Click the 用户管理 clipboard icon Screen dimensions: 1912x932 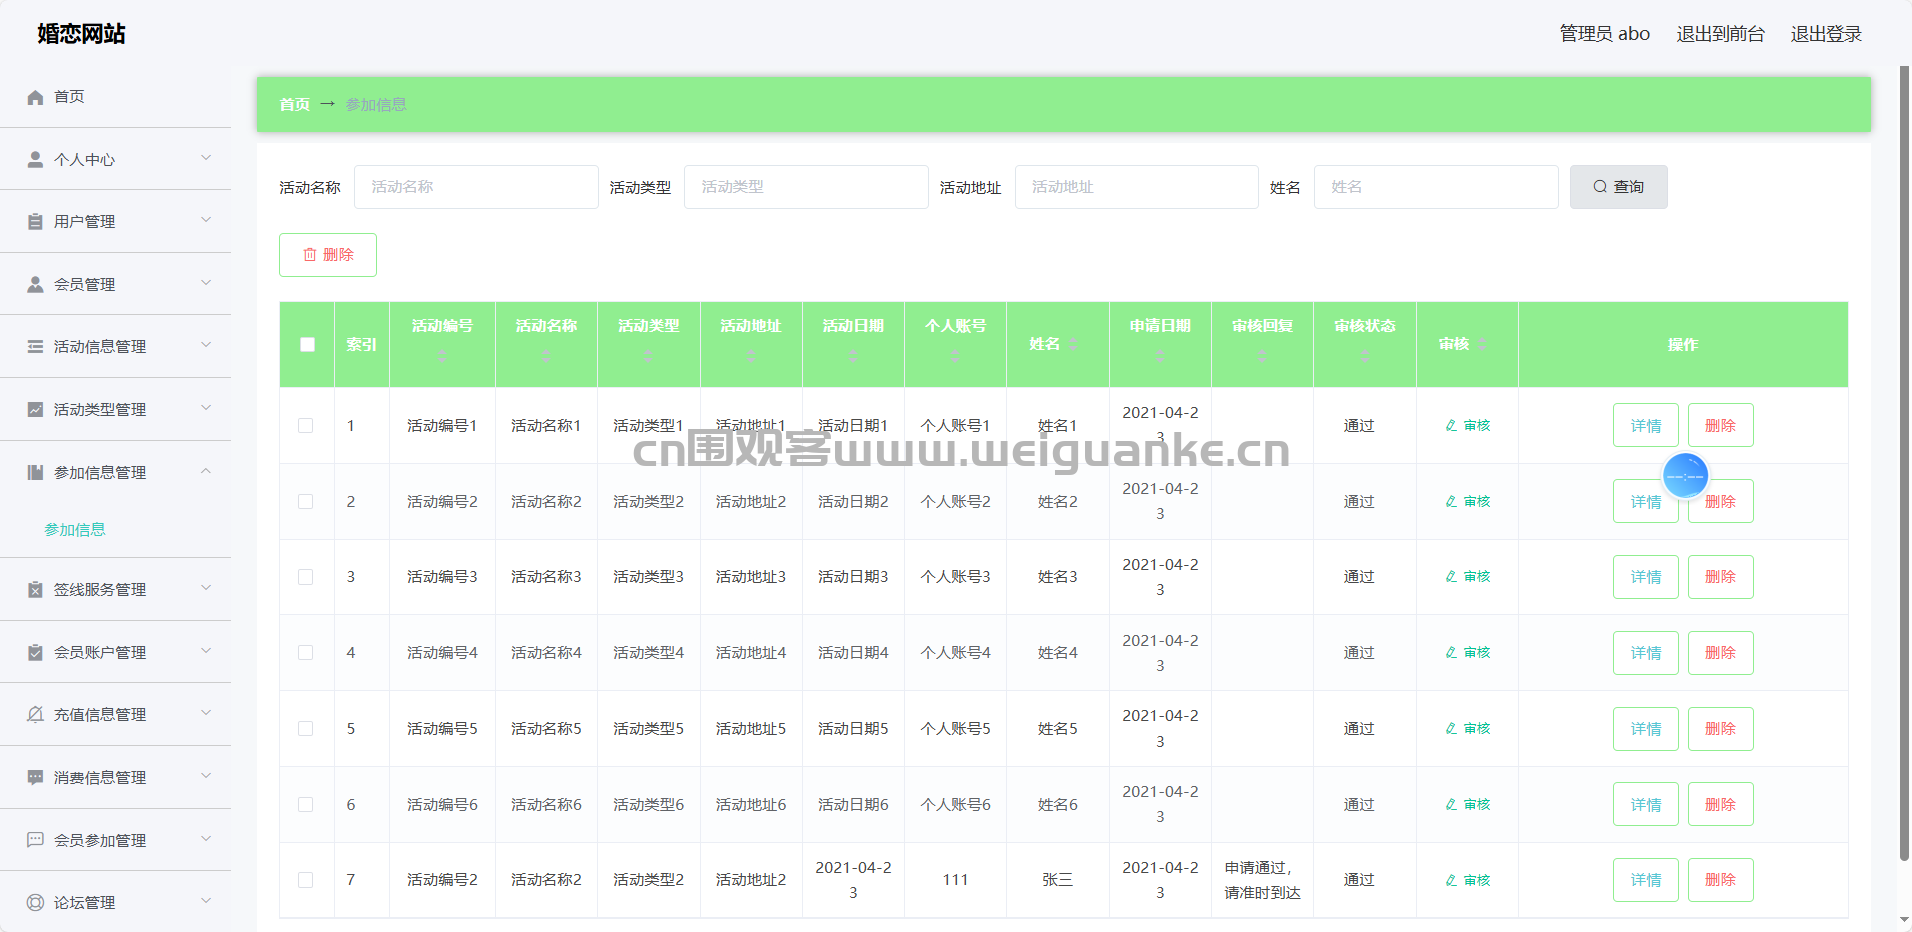(35, 222)
